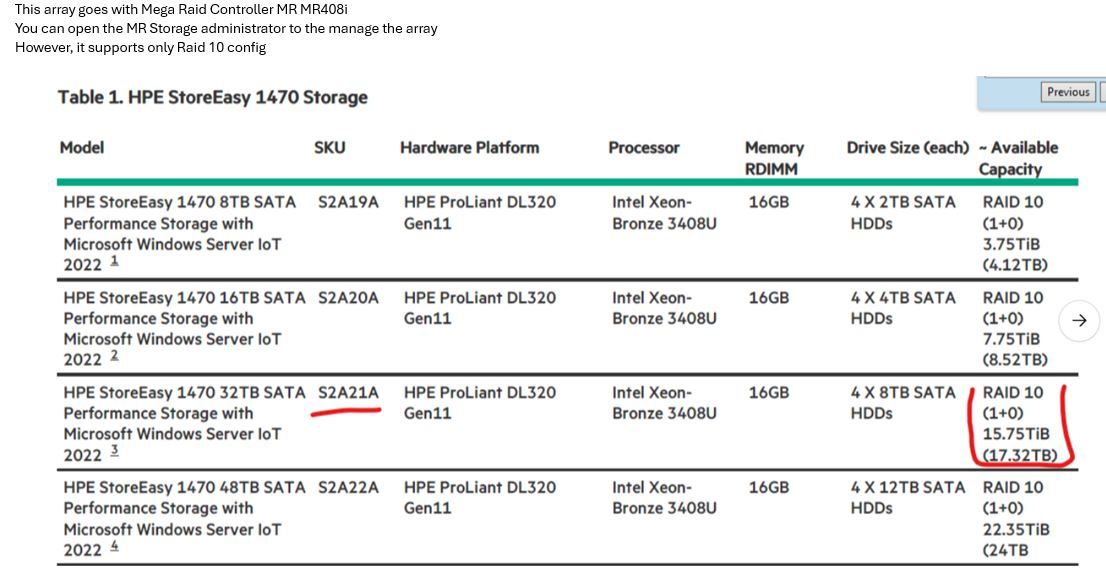This screenshot has width=1106, height=579.
Task: Open footnote 2 link after 16TB model
Action: tap(114, 356)
